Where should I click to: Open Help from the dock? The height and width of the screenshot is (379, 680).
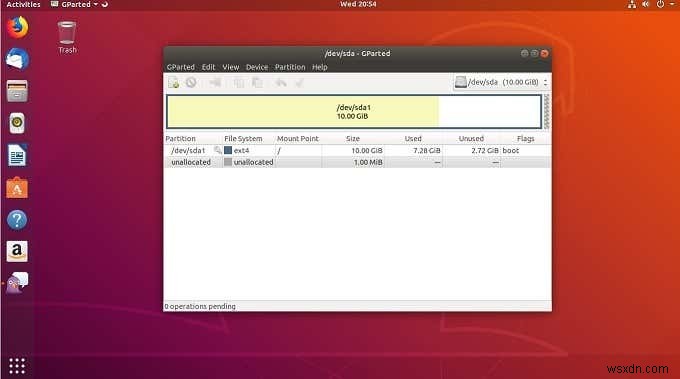tap(17, 220)
